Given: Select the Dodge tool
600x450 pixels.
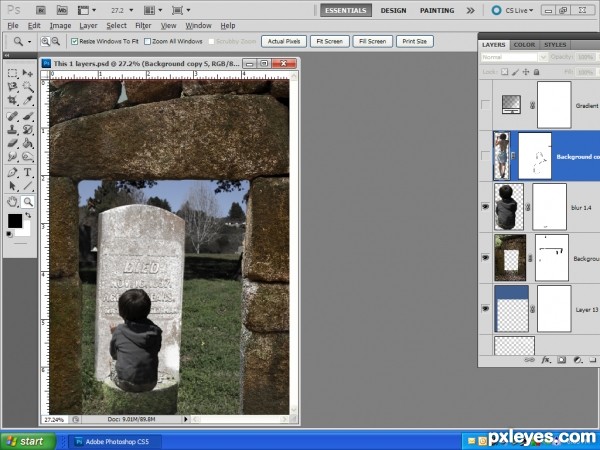Looking at the screenshot, I should pos(28,157).
